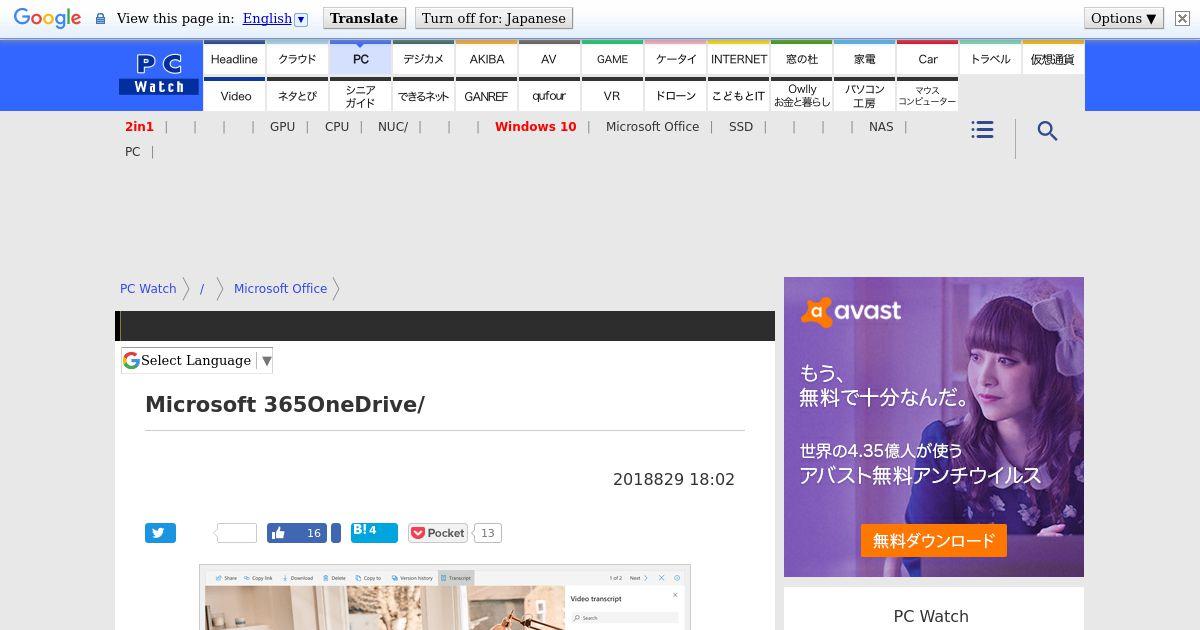Open the AKIBA navigation tab

tap(487, 59)
